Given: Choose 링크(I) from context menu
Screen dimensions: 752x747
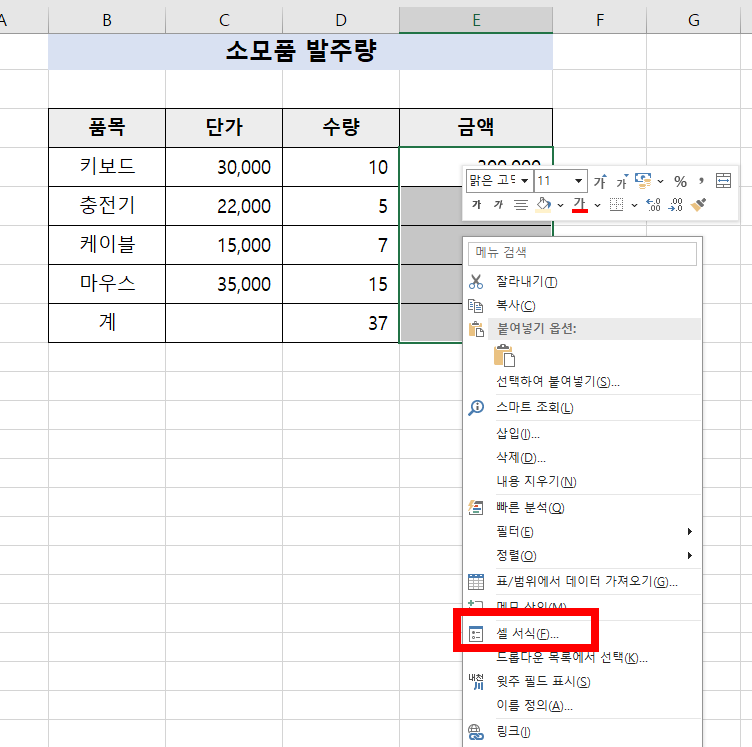Looking at the screenshot, I should 582,732.
